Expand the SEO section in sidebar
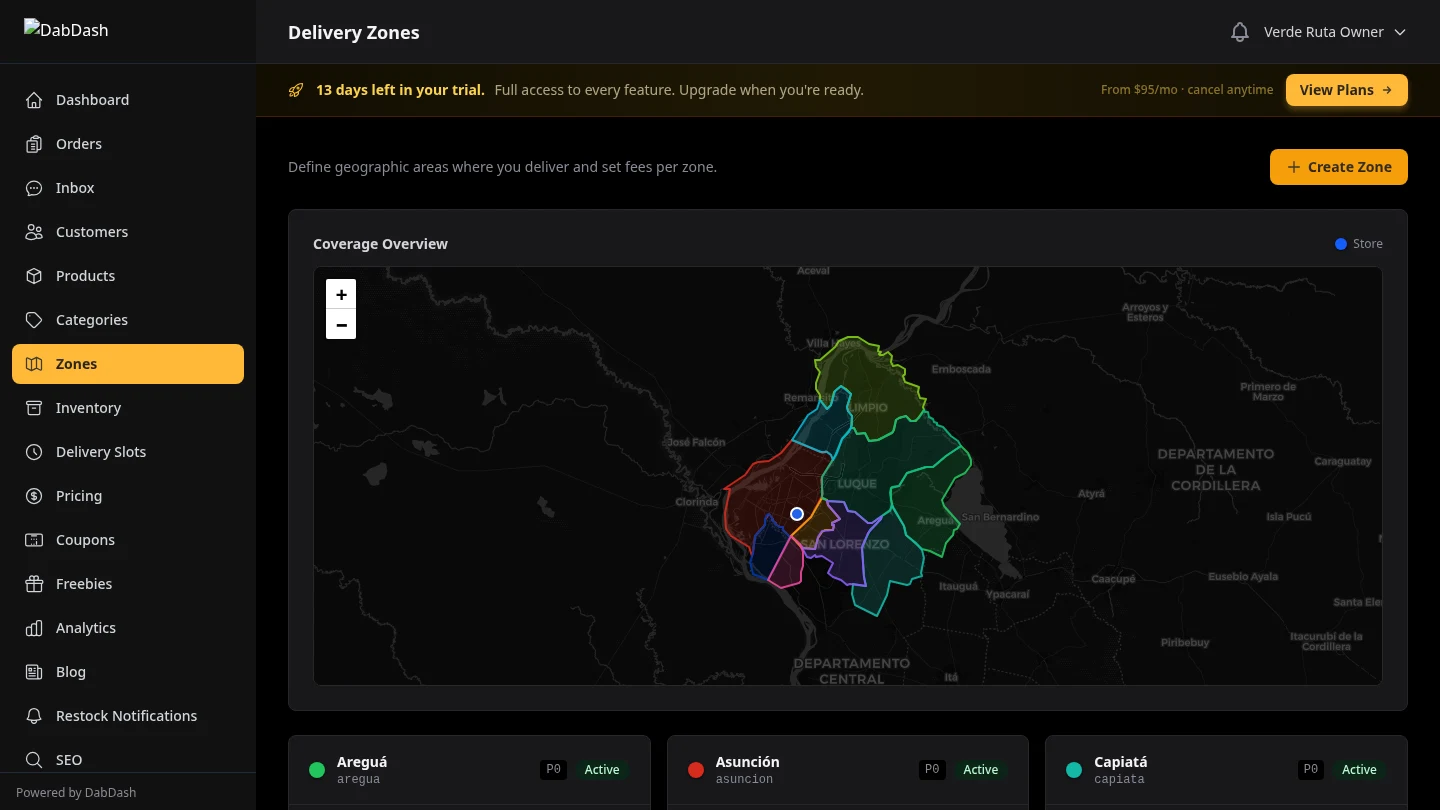Viewport: 1440px width, 810px height. coord(68,760)
